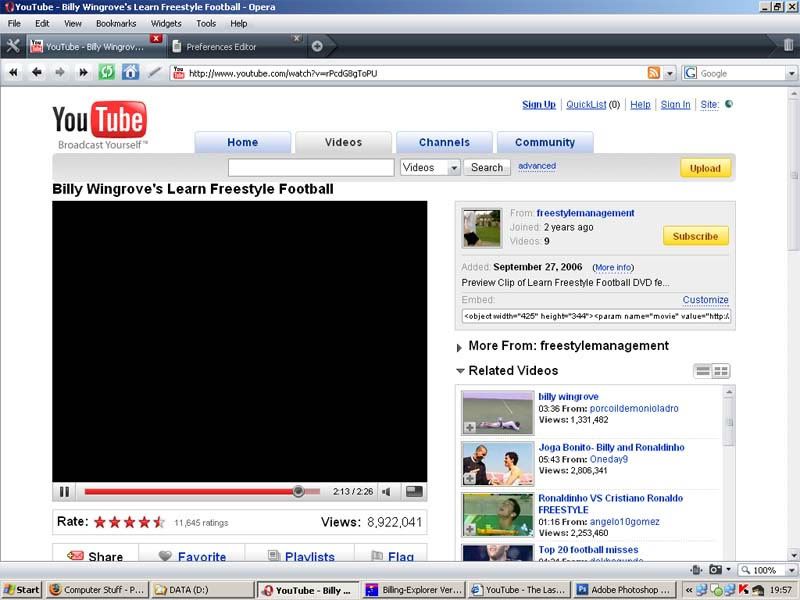Open the QuickList link
Screen dimensions: 800x600
[x=586, y=105]
